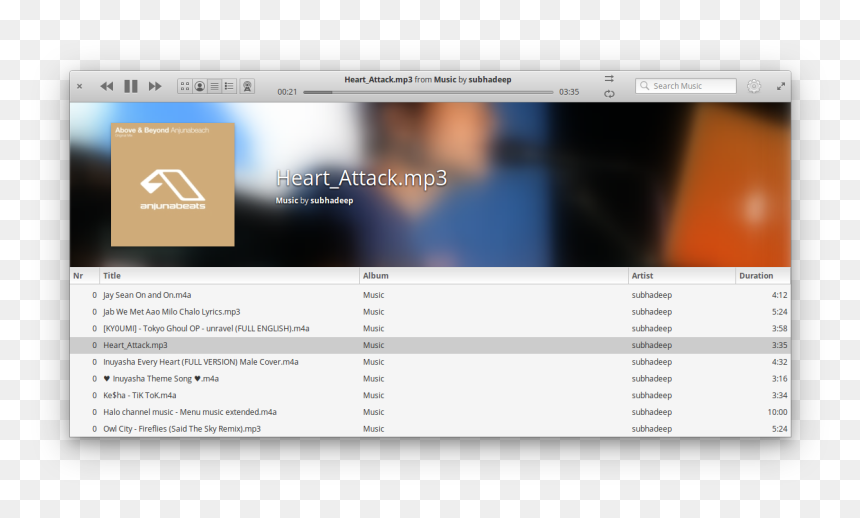Click the large Heart_Attack.mp3 banner title
Image resolution: width=860 pixels, height=518 pixels.
pos(361,178)
